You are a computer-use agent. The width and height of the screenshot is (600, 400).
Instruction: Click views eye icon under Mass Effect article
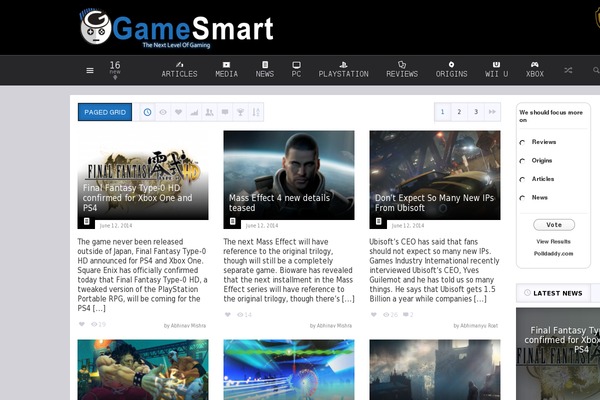click(x=240, y=315)
